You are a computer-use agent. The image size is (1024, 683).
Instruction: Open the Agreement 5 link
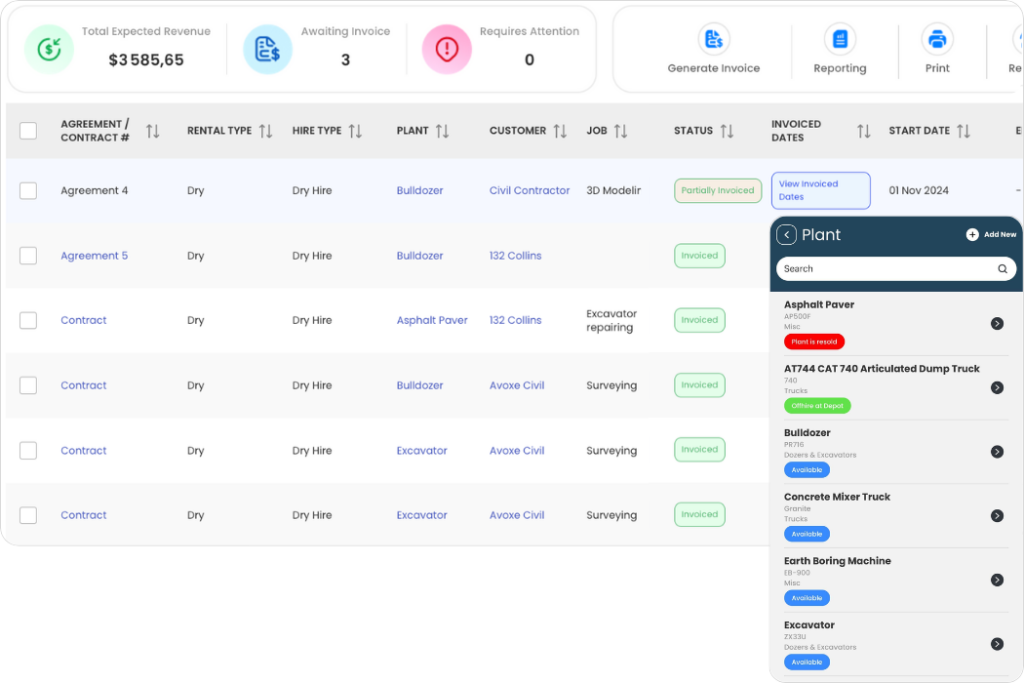tap(94, 255)
